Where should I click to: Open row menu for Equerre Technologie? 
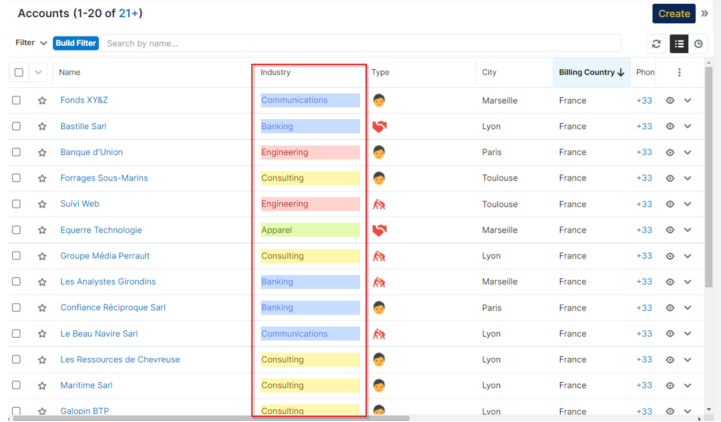coord(687,230)
